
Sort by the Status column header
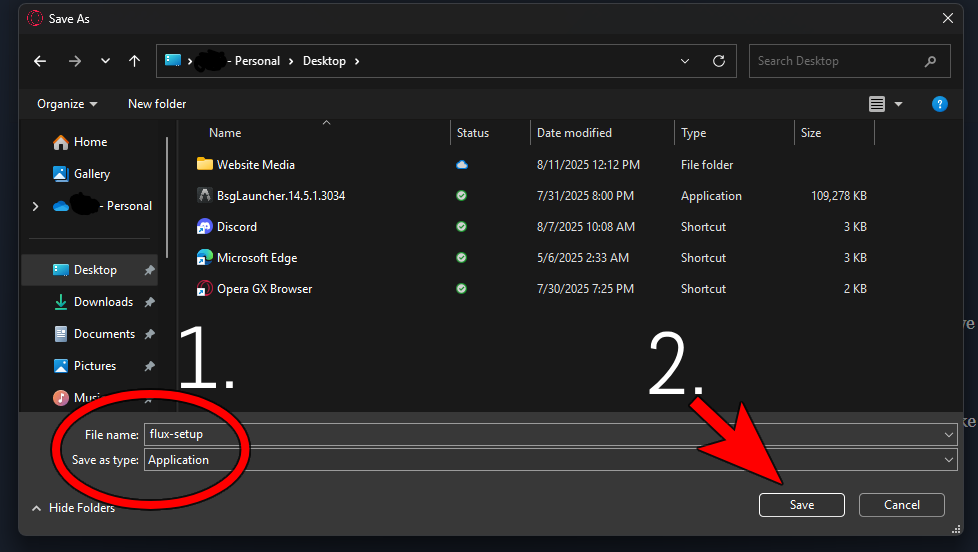pos(473,133)
